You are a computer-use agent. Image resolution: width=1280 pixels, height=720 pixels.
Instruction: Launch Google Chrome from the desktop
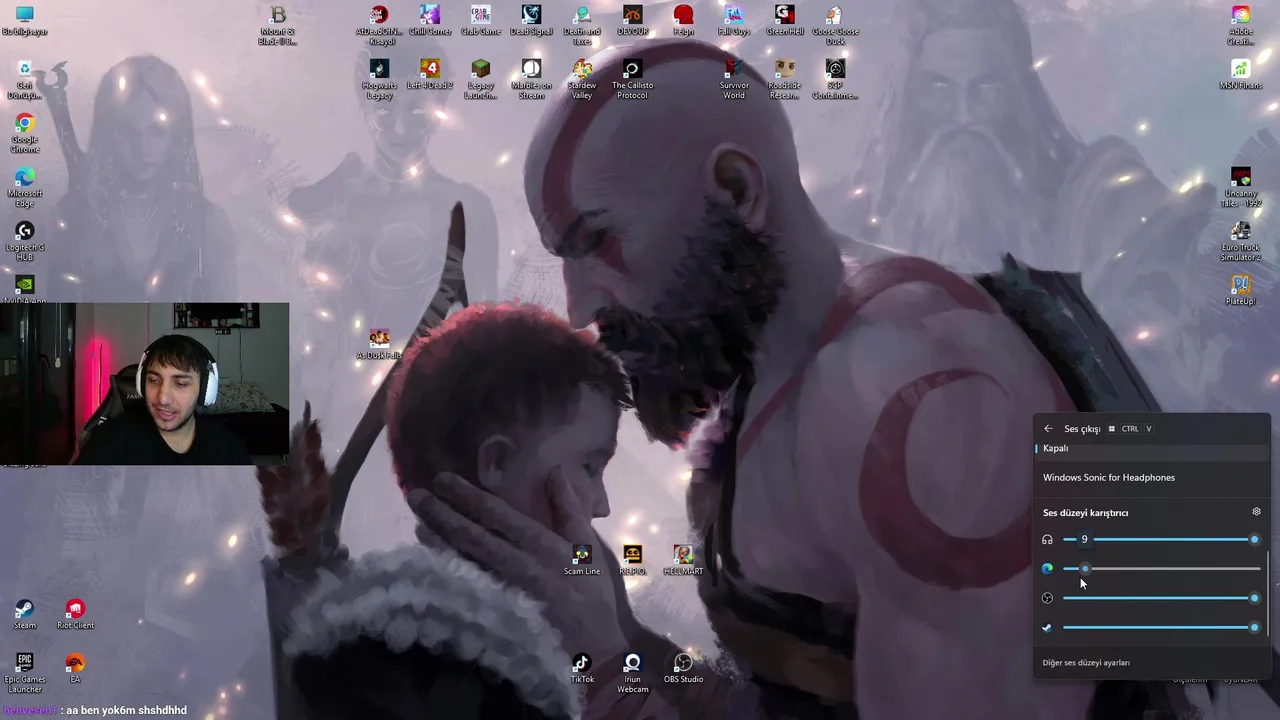point(25,134)
